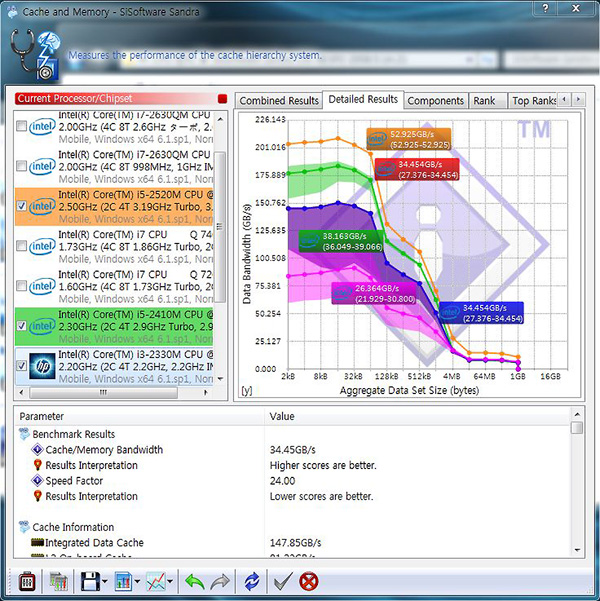This screenshot has width=600, height=601.
Task: Click the [y] axis toggle label
Action: click(x=247, y=391)
